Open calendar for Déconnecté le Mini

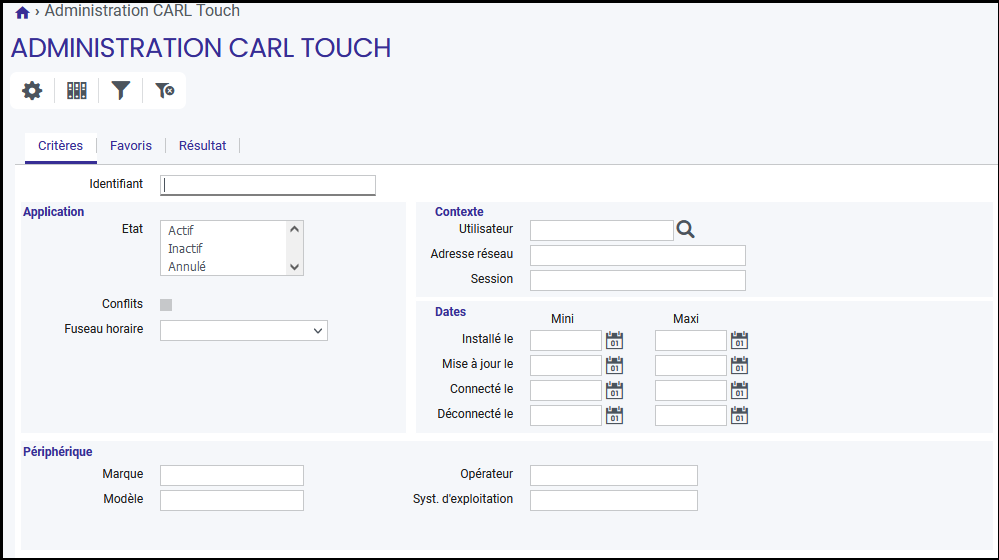click(614, 415)
